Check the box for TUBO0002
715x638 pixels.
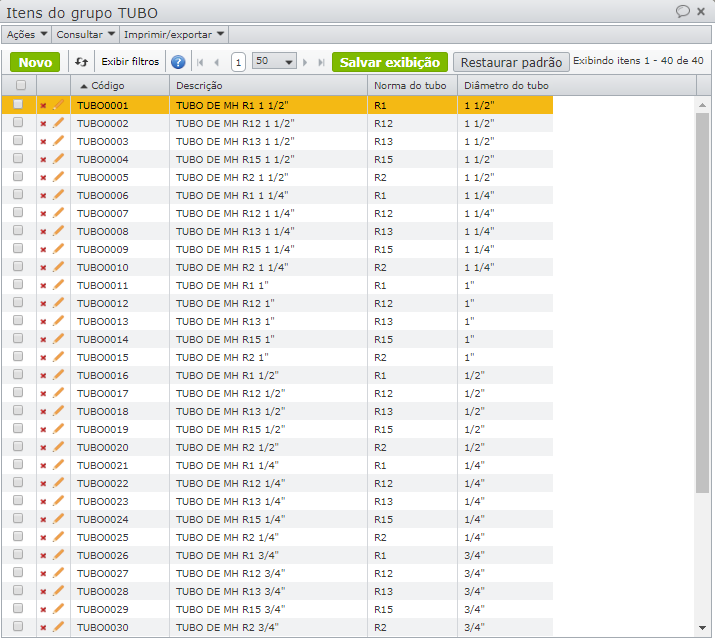click(18, 122)
